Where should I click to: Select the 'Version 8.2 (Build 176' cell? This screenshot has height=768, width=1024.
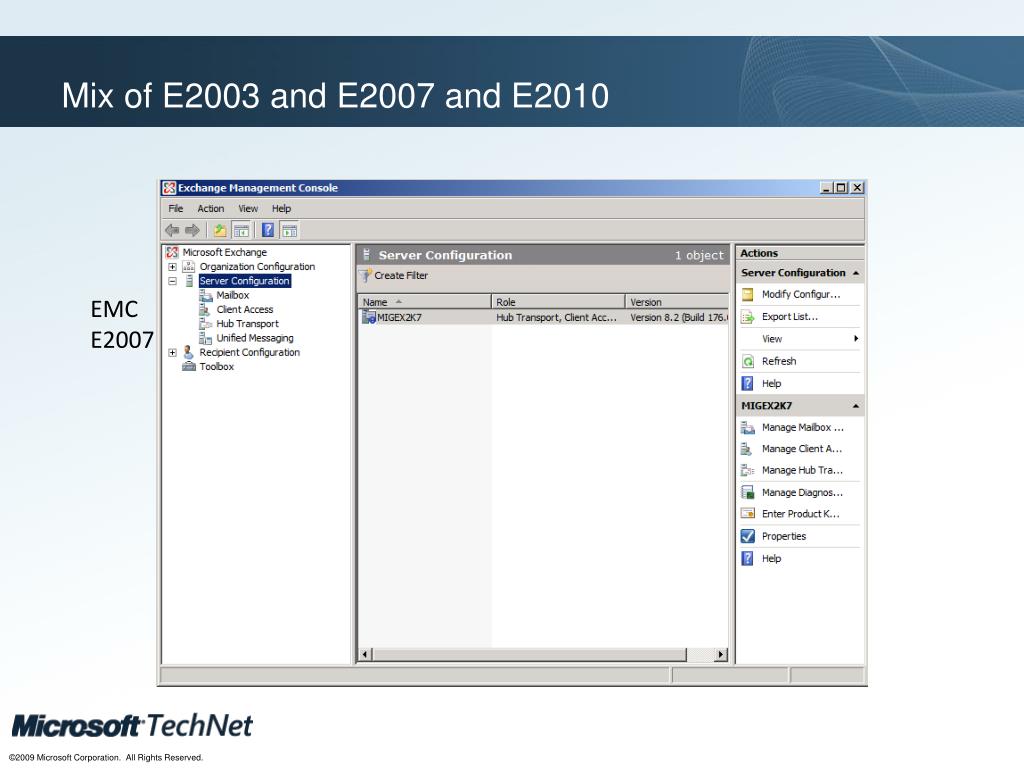[x=679, y=317]
